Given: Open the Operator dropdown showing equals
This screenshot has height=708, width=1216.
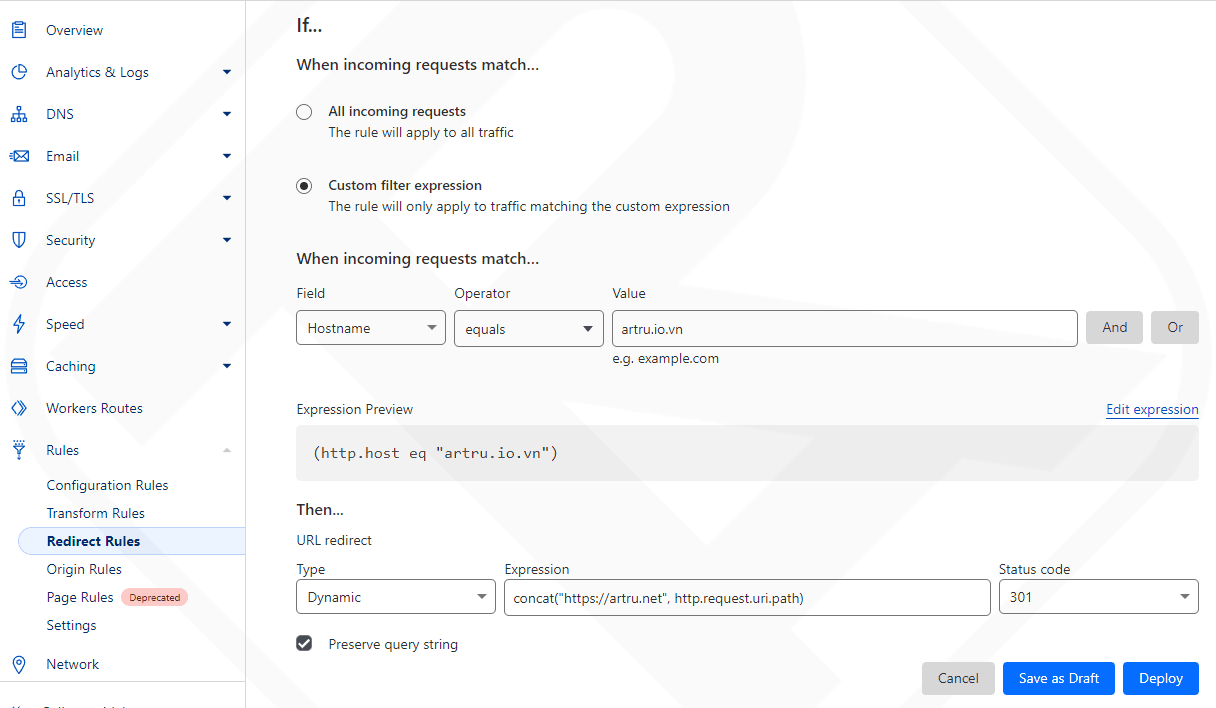Looking at the screenshot, I should coord(528,328).
